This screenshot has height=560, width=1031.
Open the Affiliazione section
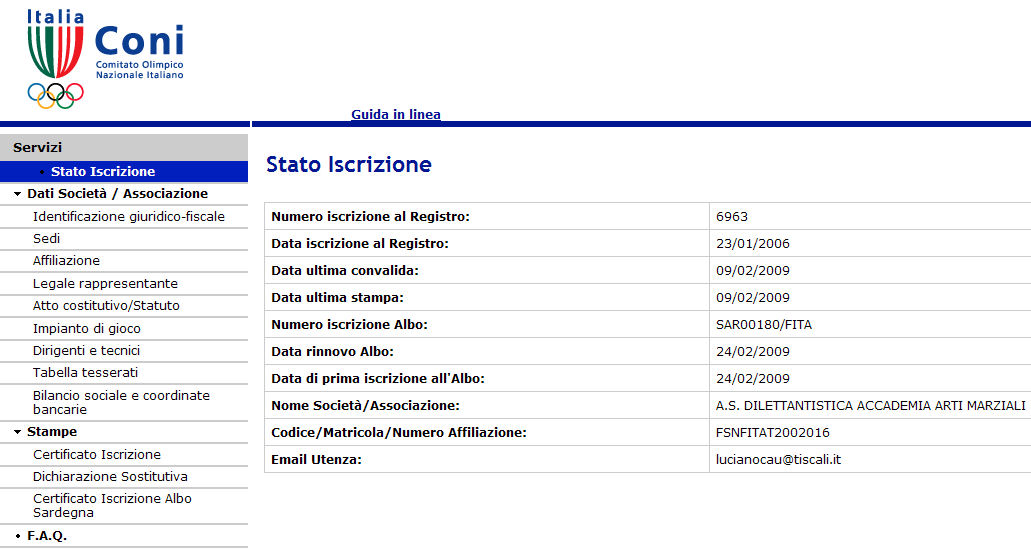(66, 261)
